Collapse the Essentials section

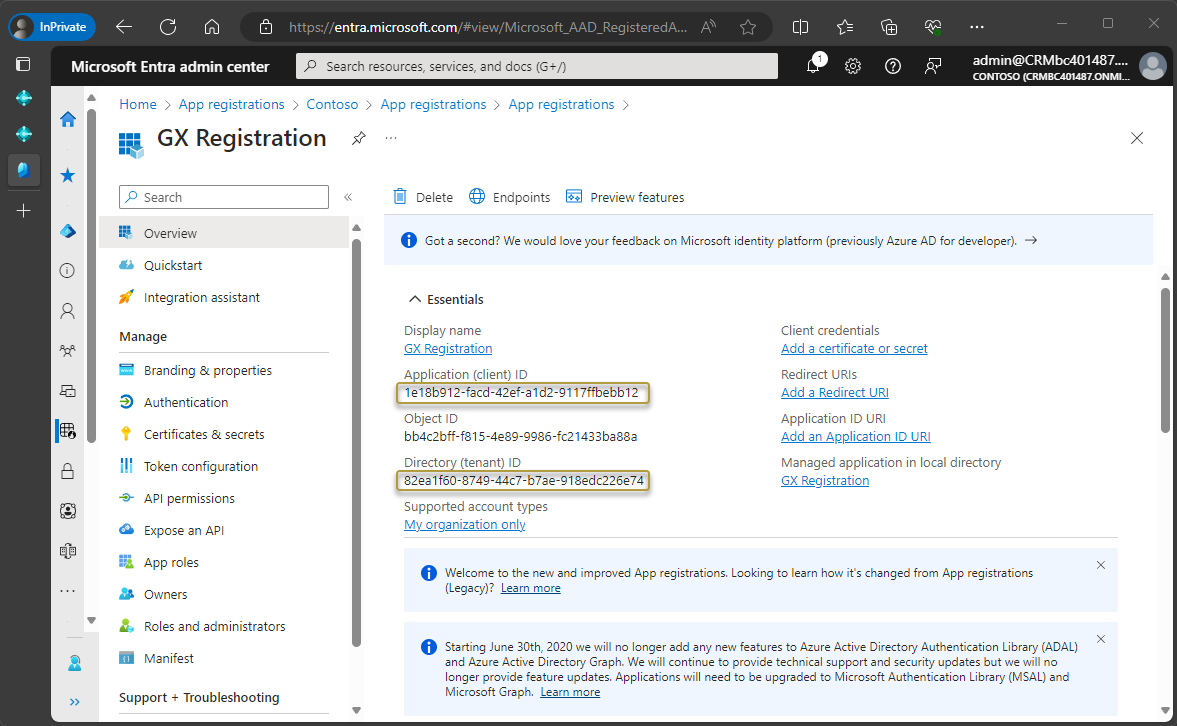tap(414, 299)
